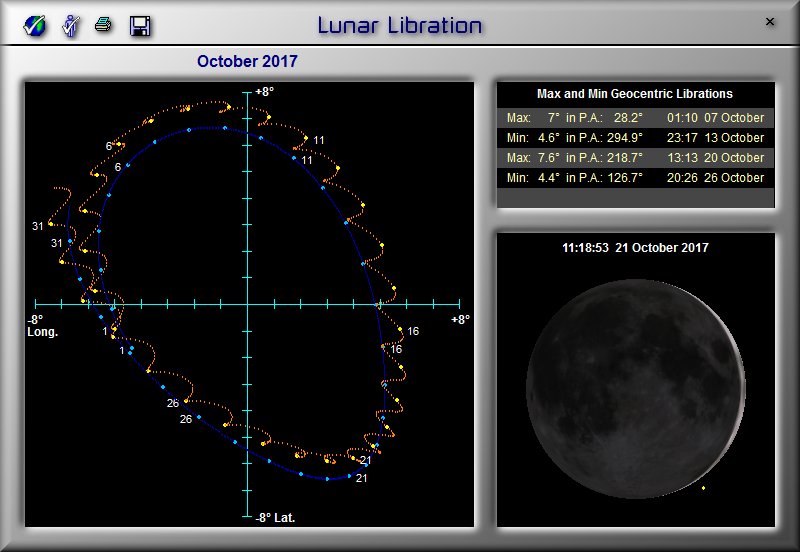800x552 pixels.
Task: Click the yellow day 11 marker label
Action: (x=319, y=140)
